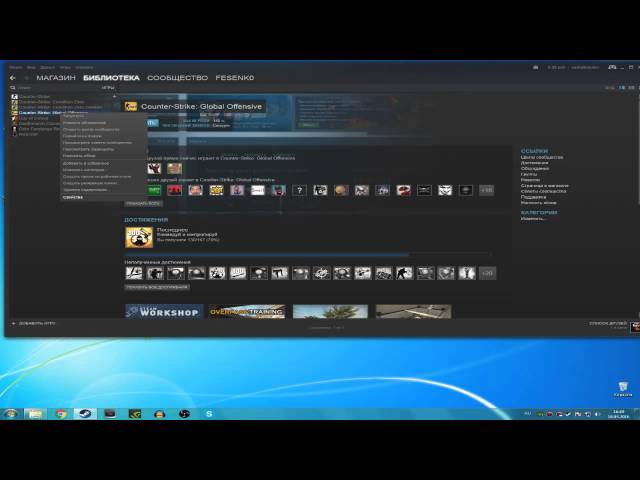Click the volume icon in system tray
The height and width of the screenshot is (480, 640).
point(597,414)
